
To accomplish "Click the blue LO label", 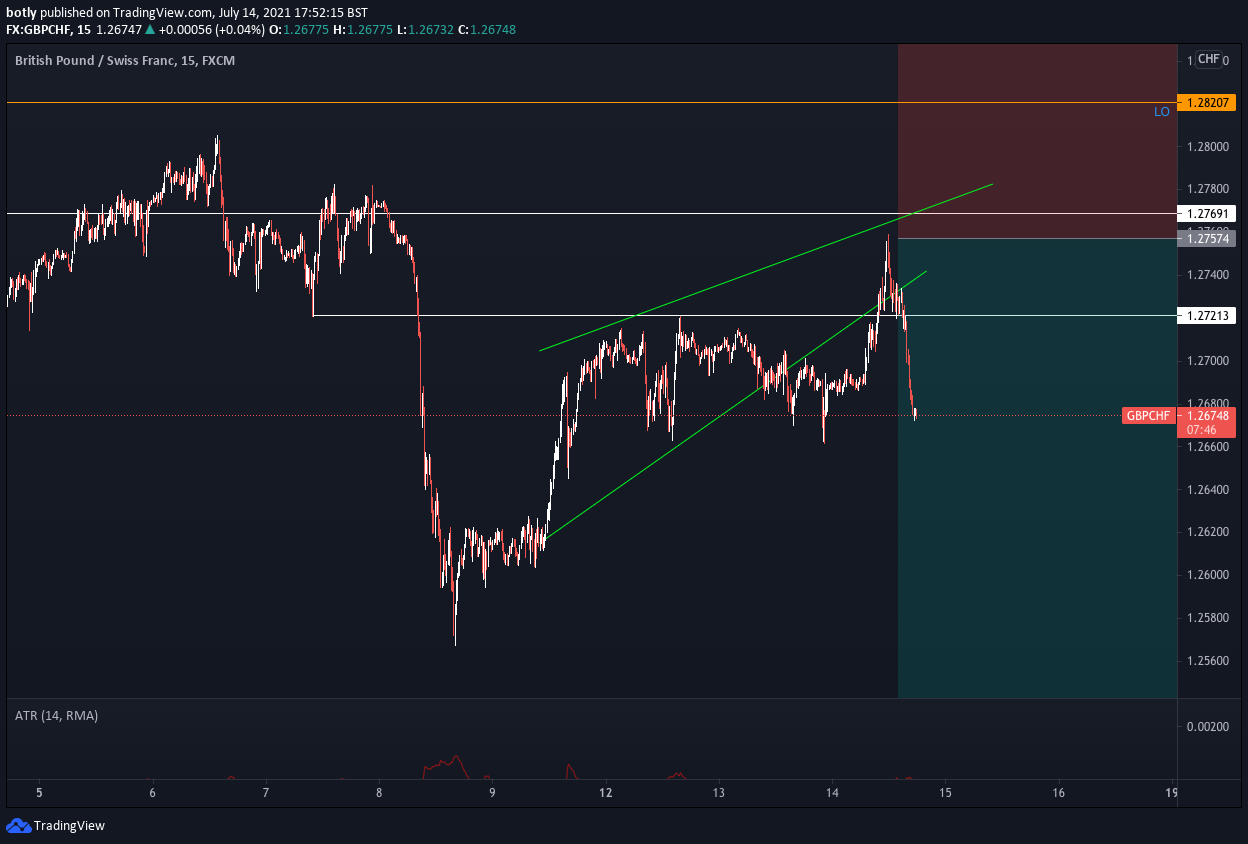I will click(x=1162, y=112).
